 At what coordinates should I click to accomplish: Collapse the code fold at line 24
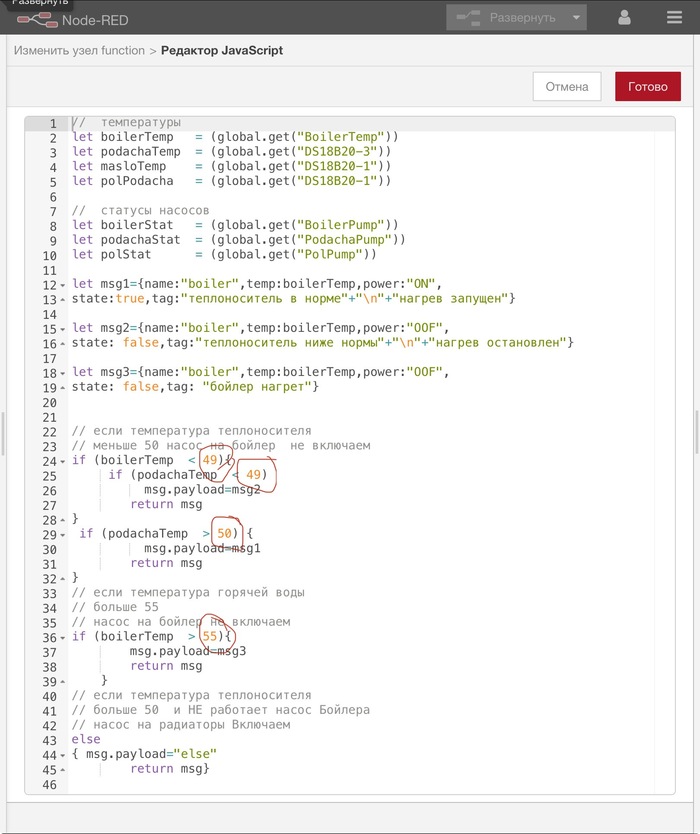point(63,462)
